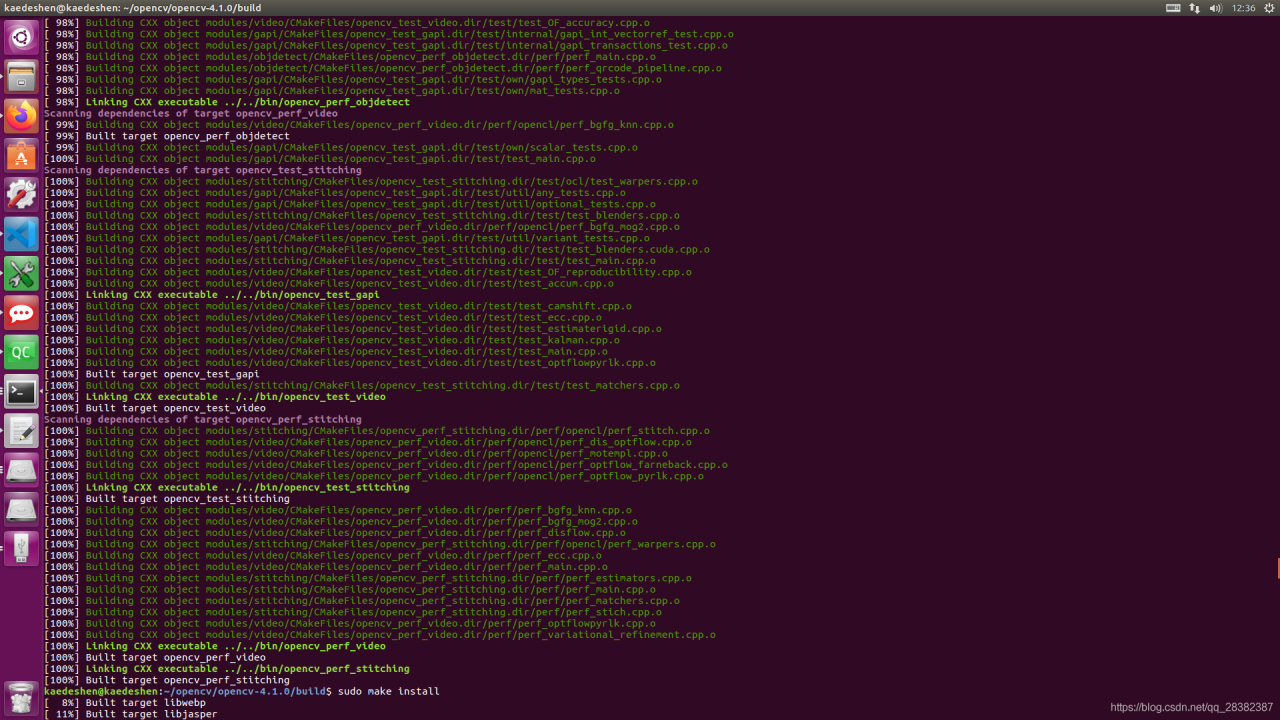Launch Visual Studio Code from the launcher
The image size is (1280, 720).
pos(21,234)
